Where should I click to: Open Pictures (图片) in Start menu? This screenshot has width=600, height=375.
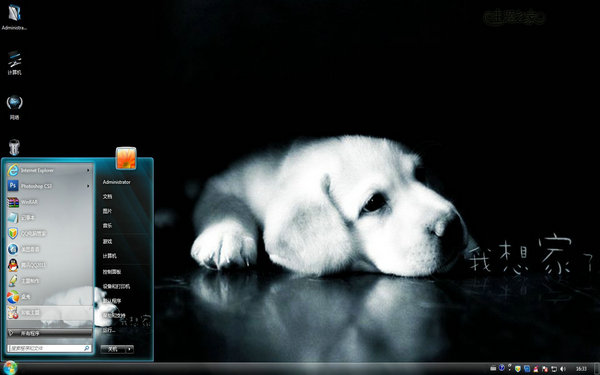[108, 211]
